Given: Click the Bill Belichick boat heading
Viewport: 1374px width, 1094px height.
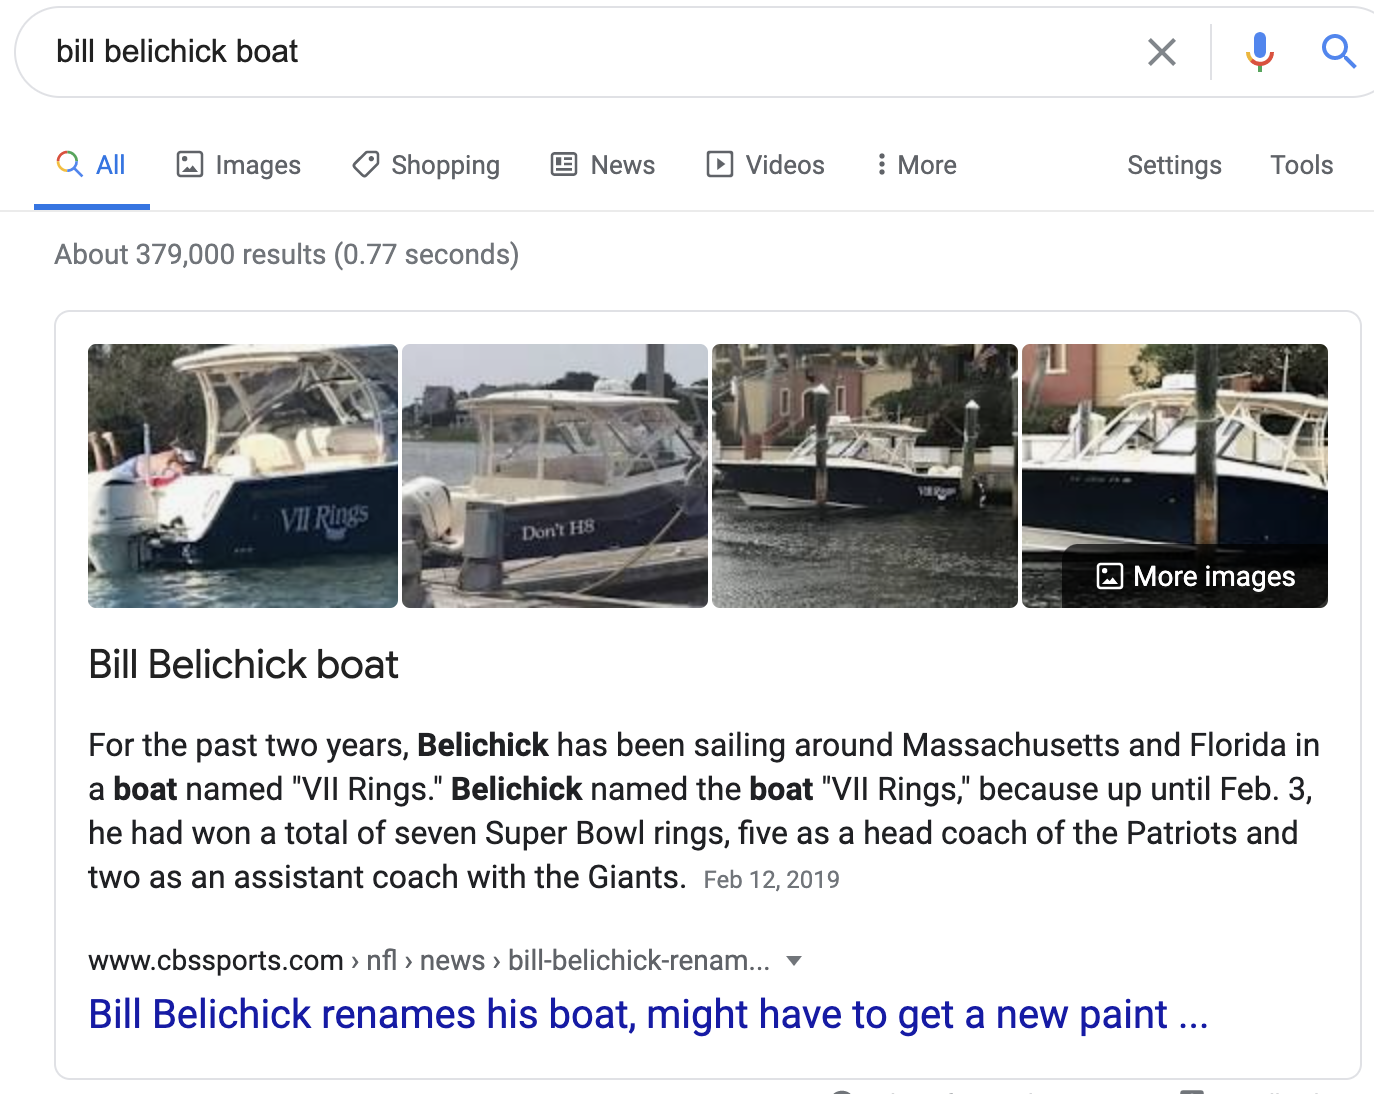Looking at the screenshot, I should 244,665.
